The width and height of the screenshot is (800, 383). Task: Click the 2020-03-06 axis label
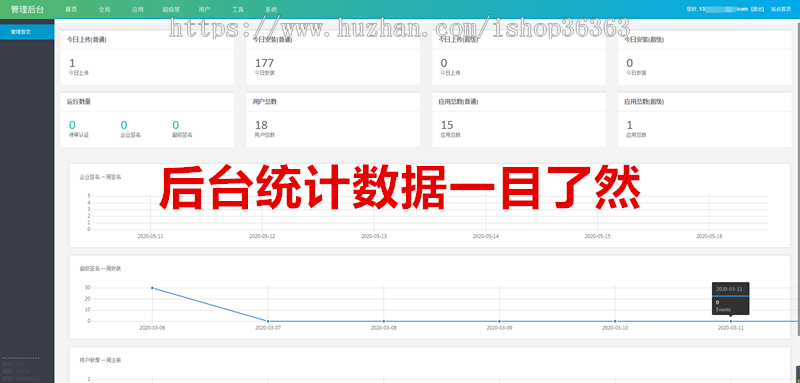pos(152,328)
